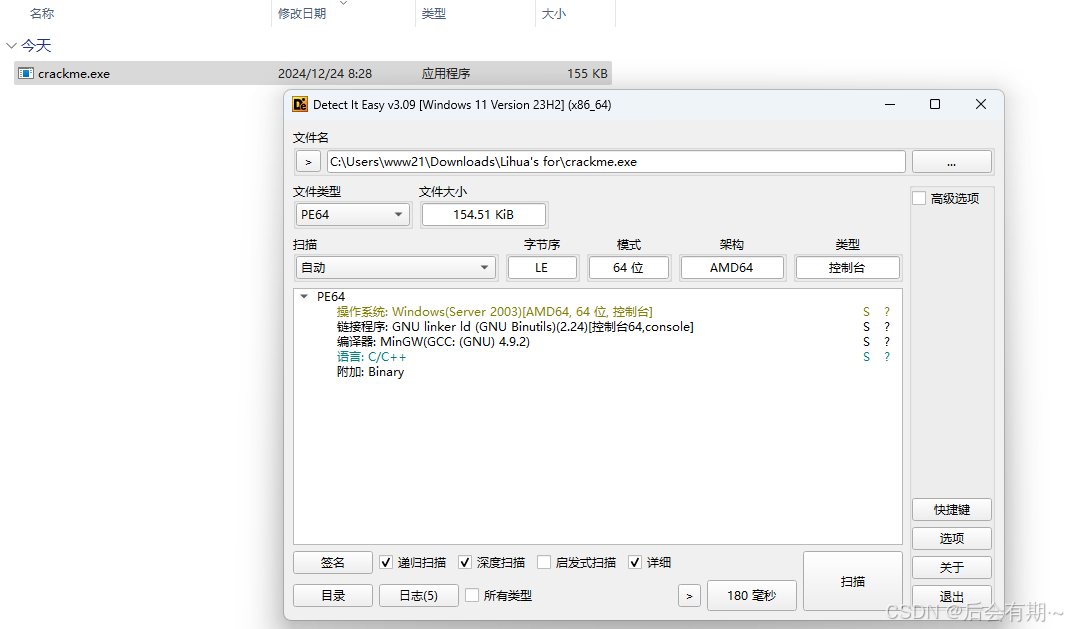Open the 日志(5) log window
The image size is (1068, 629).
tap(418, 595)
